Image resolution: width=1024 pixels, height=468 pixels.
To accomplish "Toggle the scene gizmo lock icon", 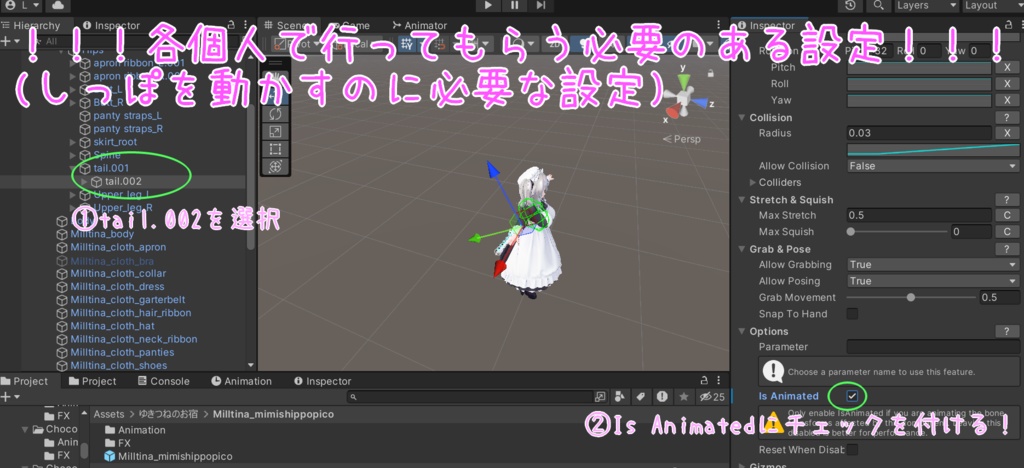I will [709, 74].
